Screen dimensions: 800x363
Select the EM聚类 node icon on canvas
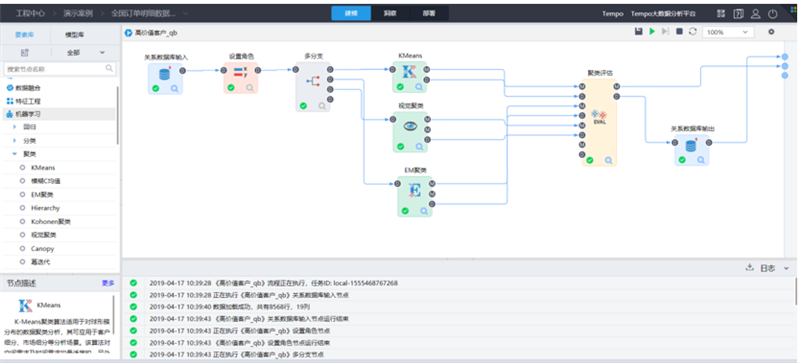pos(415,191)
